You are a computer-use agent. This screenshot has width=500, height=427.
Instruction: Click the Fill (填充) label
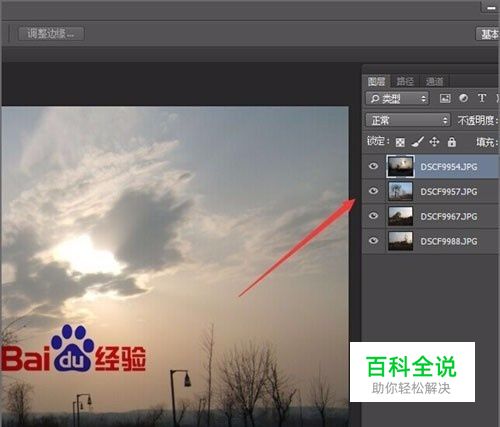point(487,142)
